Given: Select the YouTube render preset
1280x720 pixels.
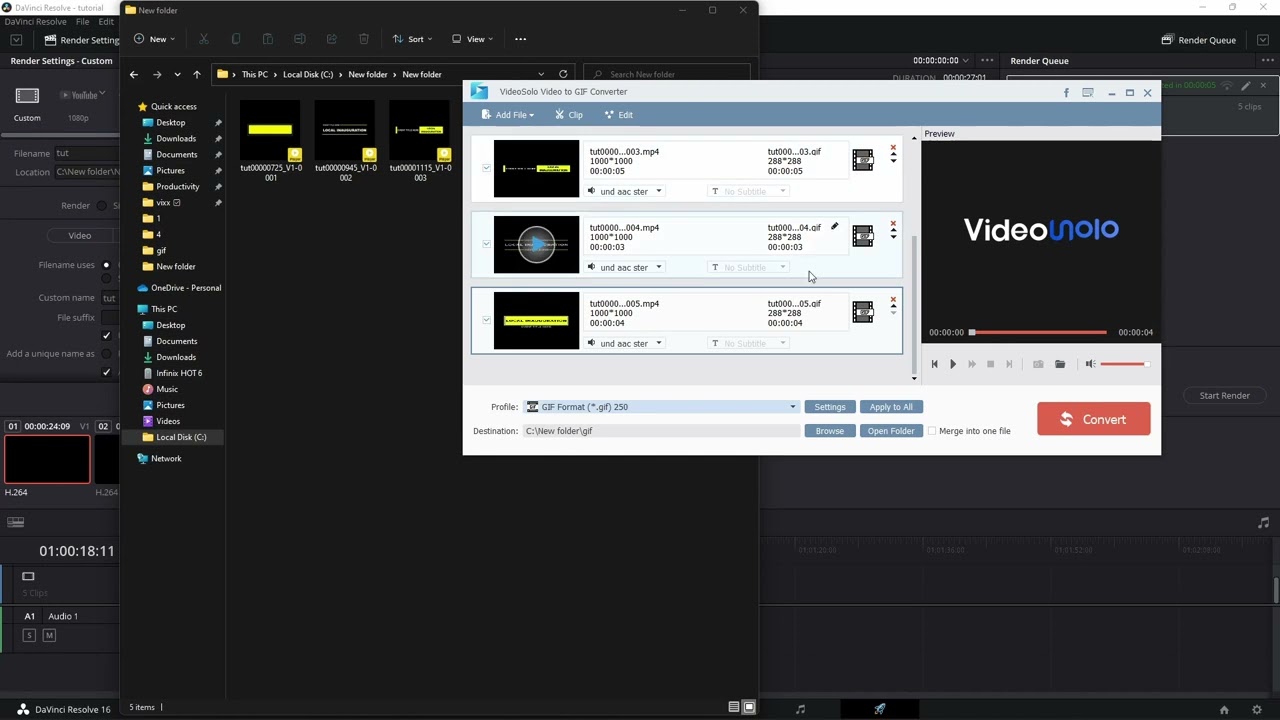Looking at the screenshot, I should (78, 104).
